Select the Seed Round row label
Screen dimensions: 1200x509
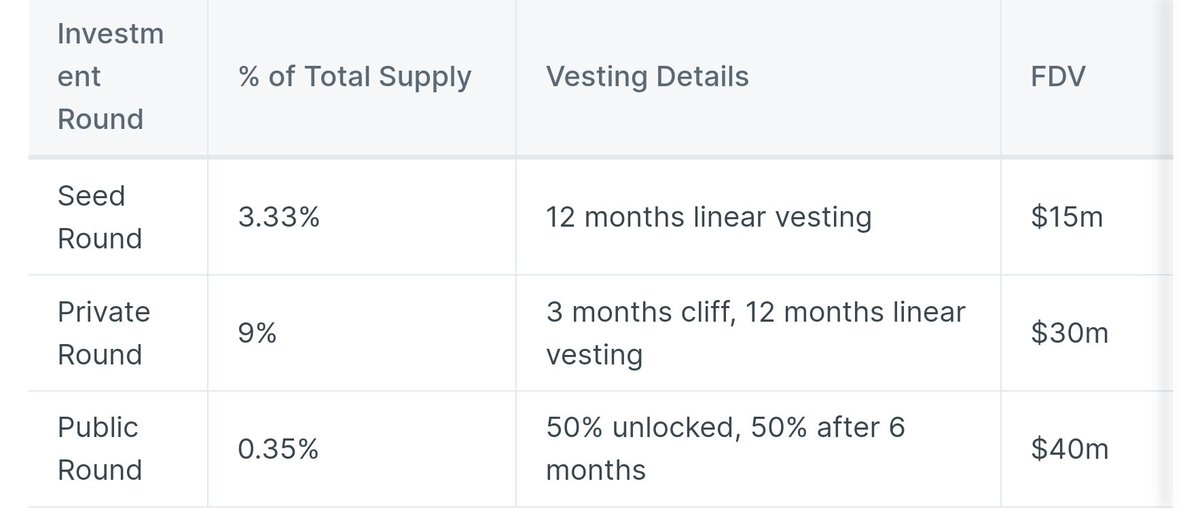pos(100,217)
